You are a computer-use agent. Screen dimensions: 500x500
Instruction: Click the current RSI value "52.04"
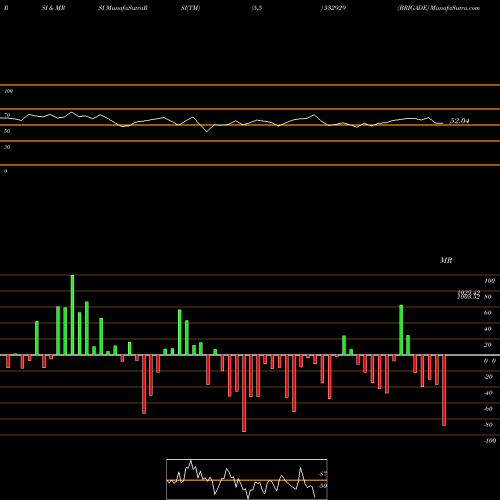[x=460, y=121]
